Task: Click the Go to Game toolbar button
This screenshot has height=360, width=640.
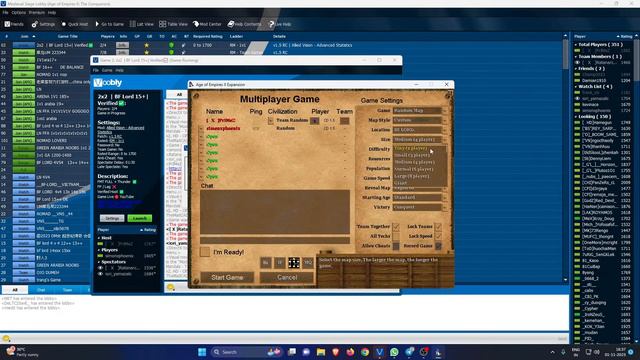Action: tap(109, 24)
